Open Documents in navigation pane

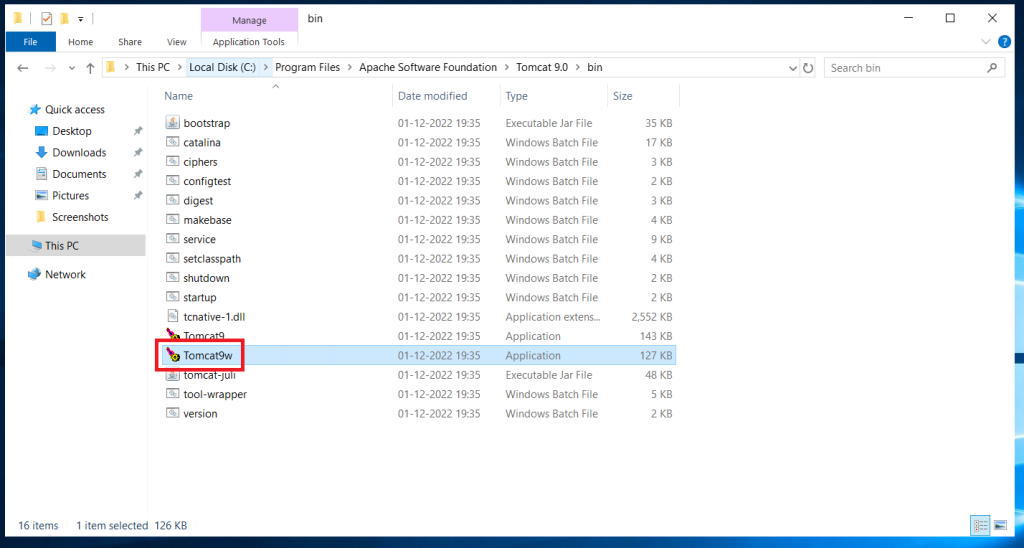point(79,174)
